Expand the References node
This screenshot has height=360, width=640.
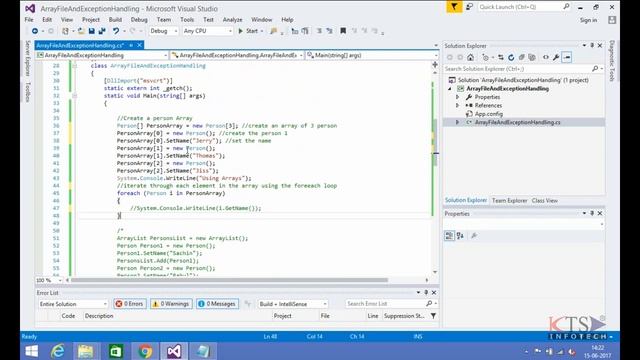pyautogui.click(x=458, y=105)
